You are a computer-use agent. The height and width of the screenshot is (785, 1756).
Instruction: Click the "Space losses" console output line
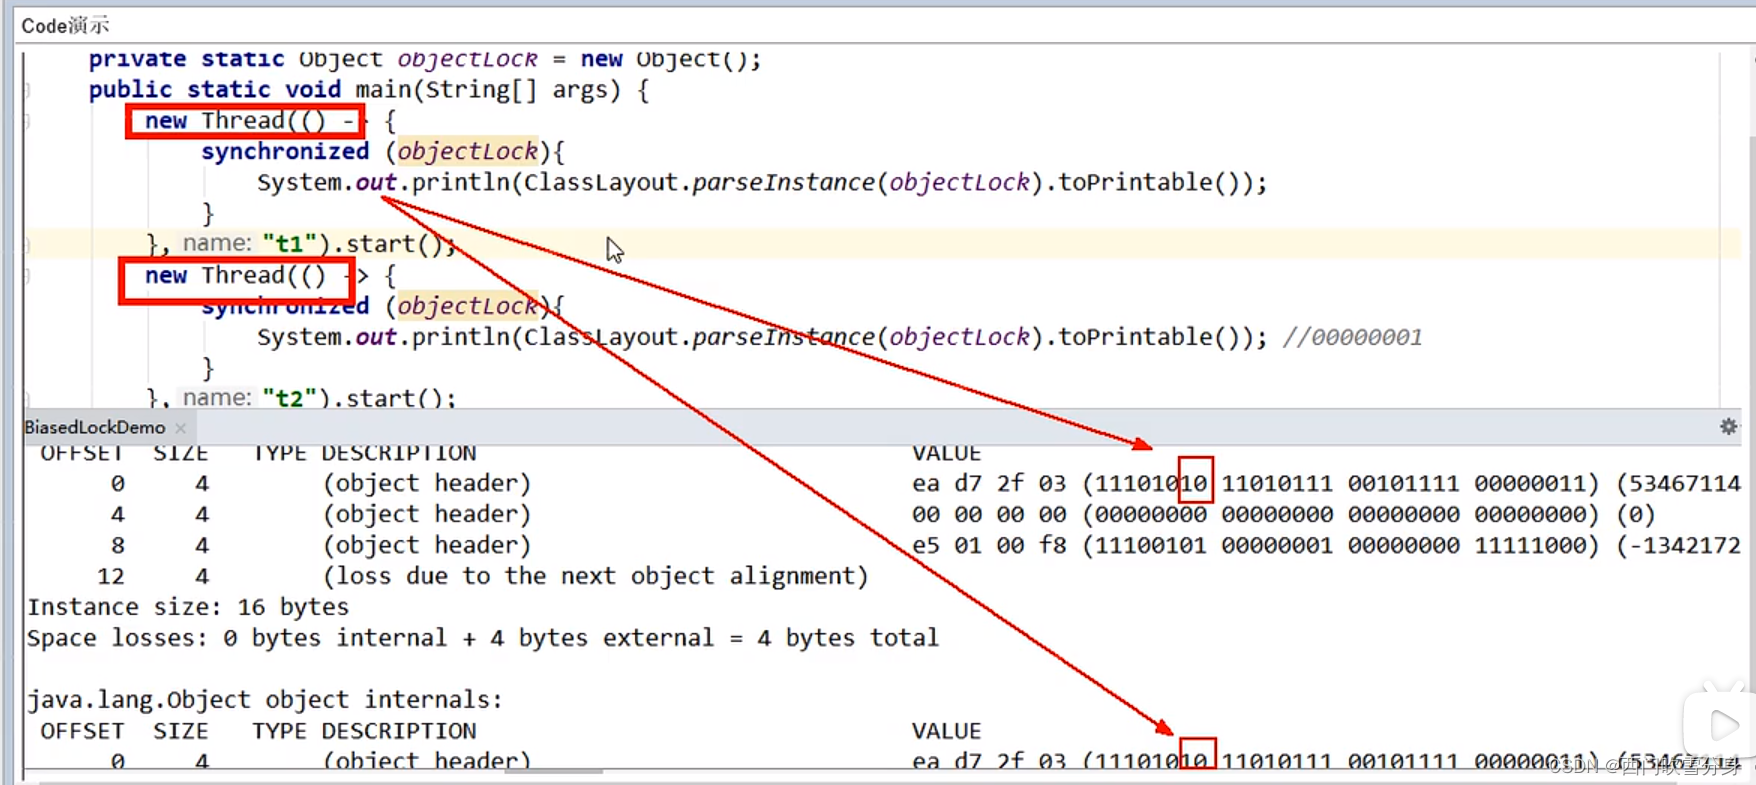(483, 638)
